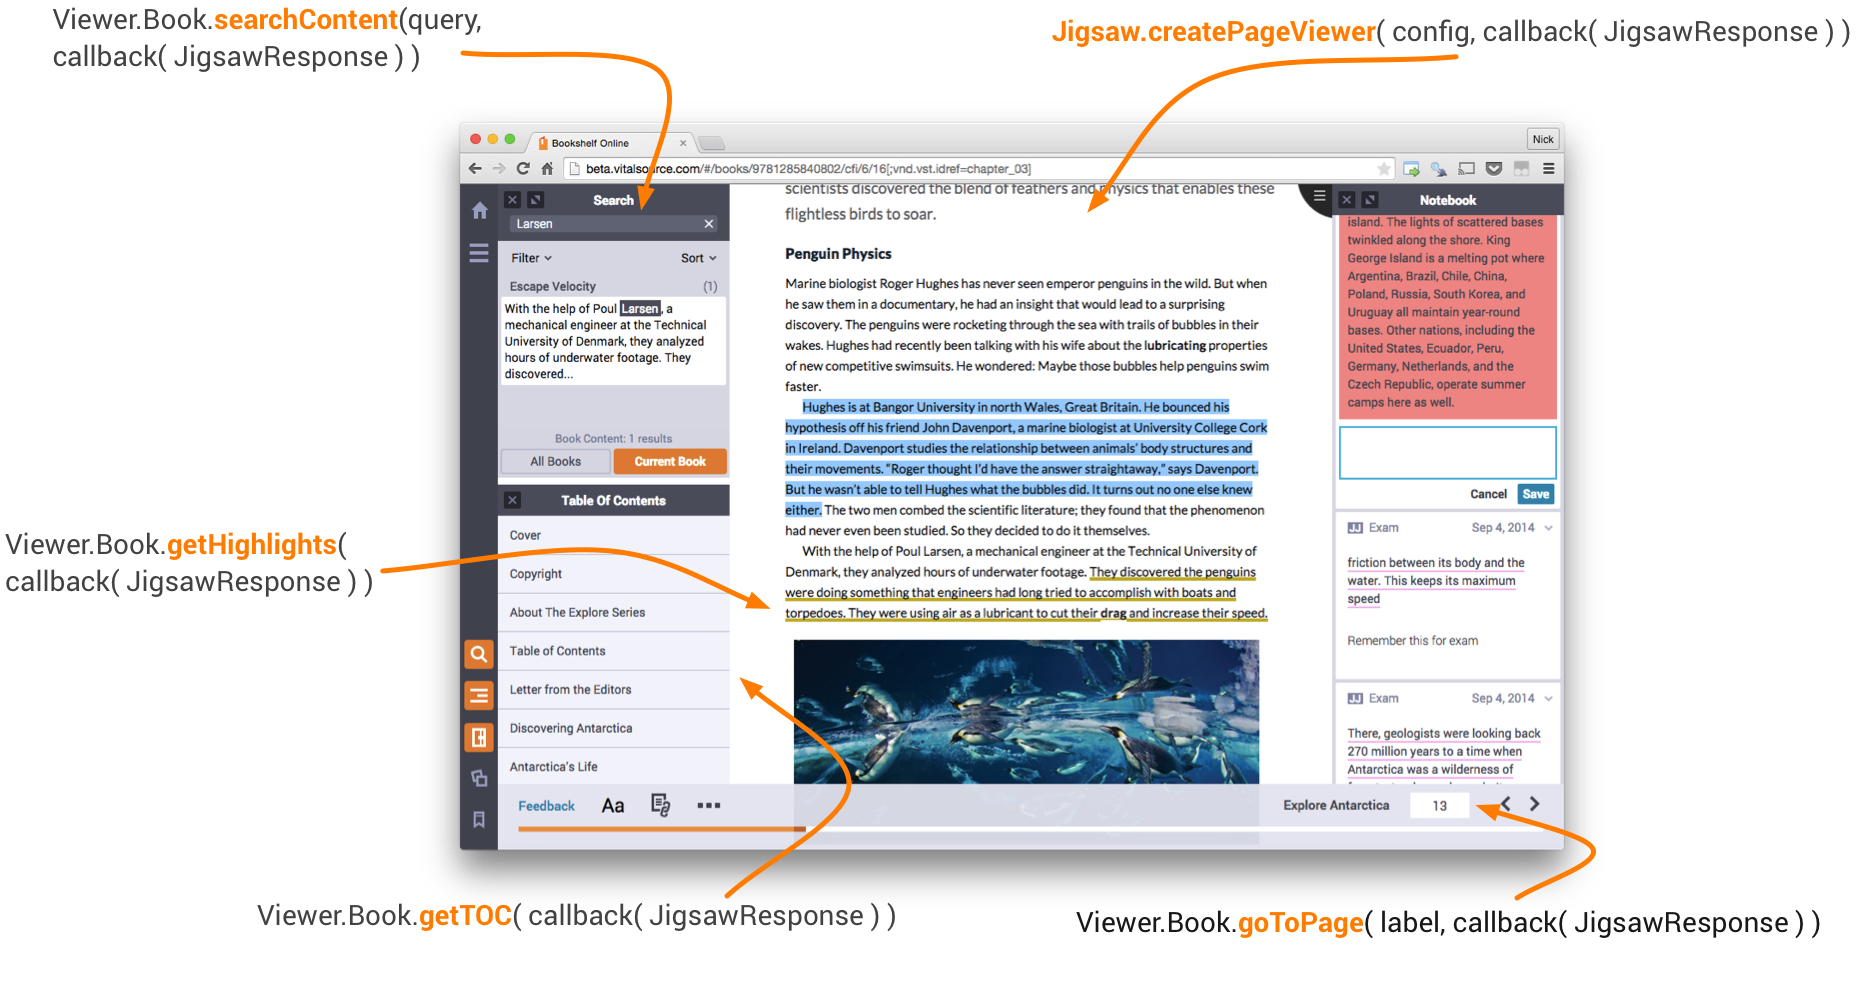
Task: Clear the Larsen search query
Action: (709, 224)
